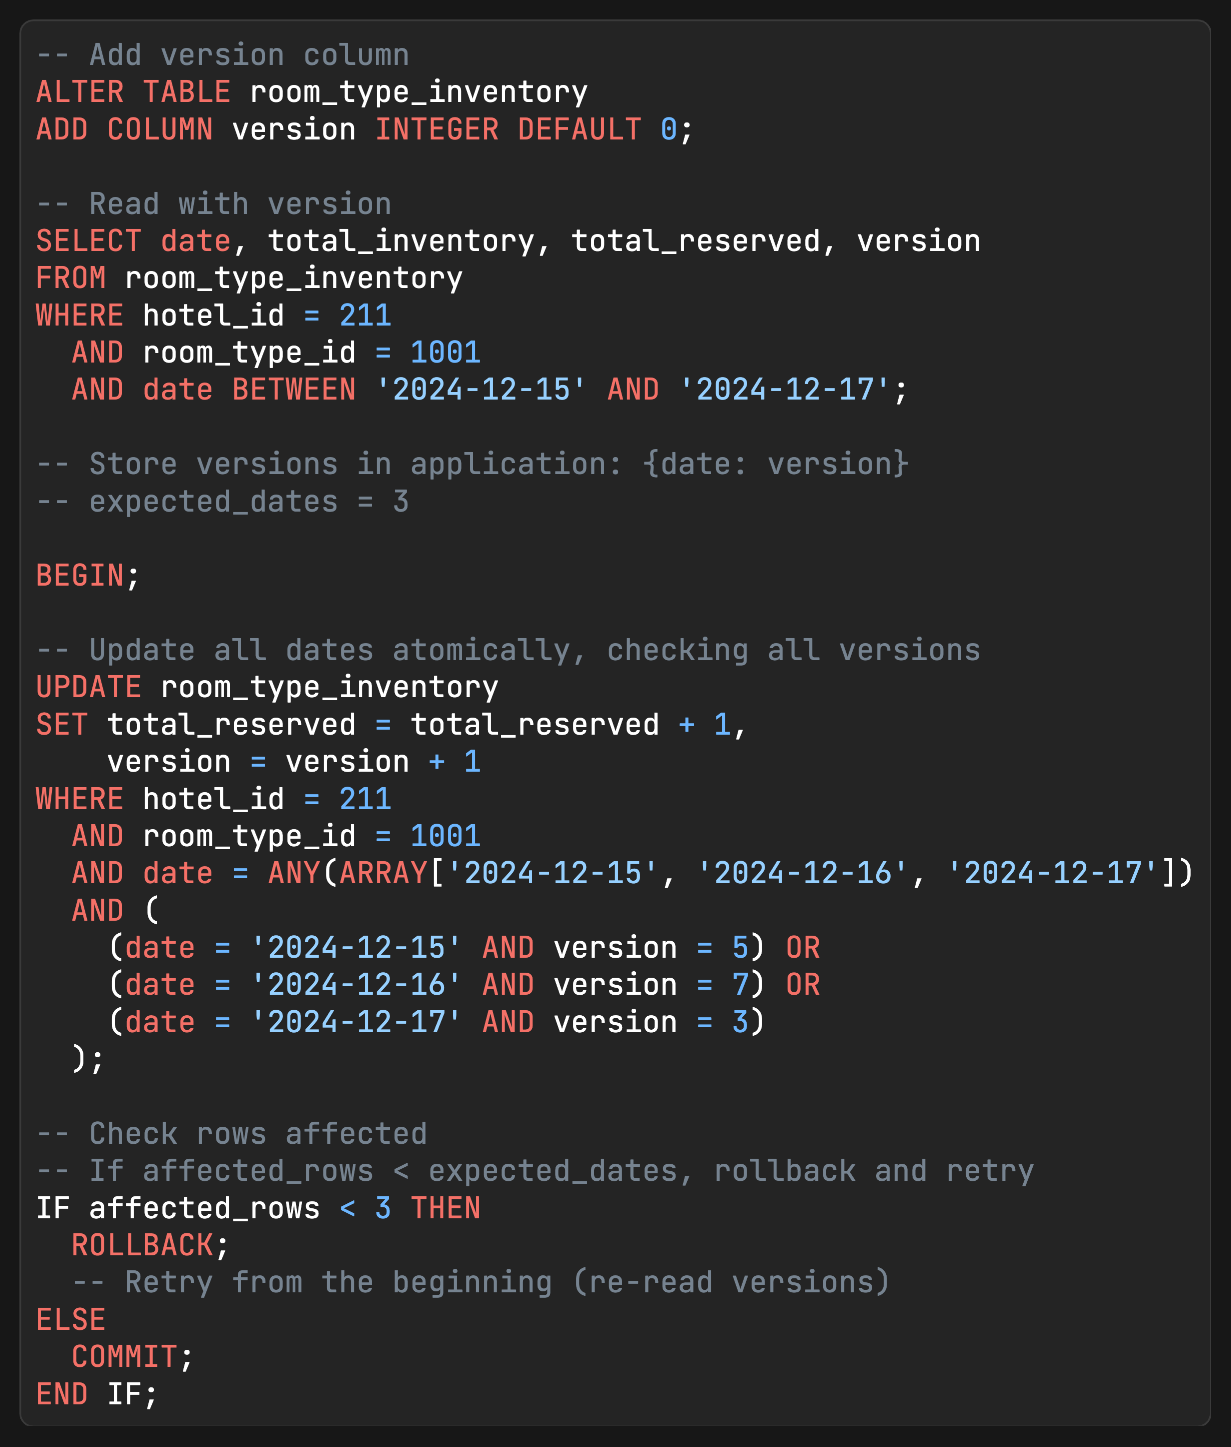1231x1447 pixels.
Task: Click the COMMIT statement
Action: click(x=132, y=1357)
